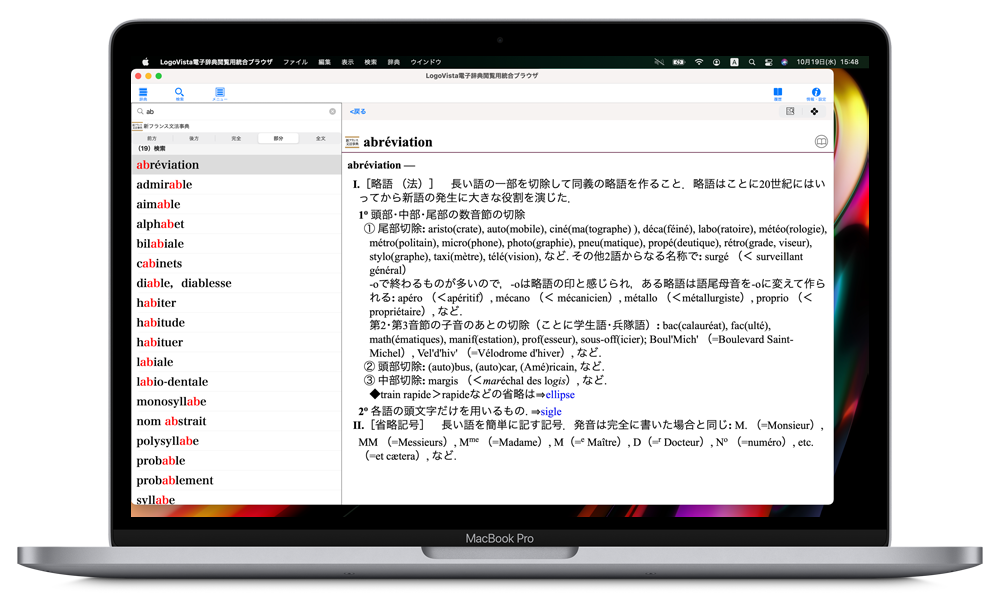Viewport: 1000px width, 600px height.
Task: Click the battery status icon
Action: pos(679,62)
